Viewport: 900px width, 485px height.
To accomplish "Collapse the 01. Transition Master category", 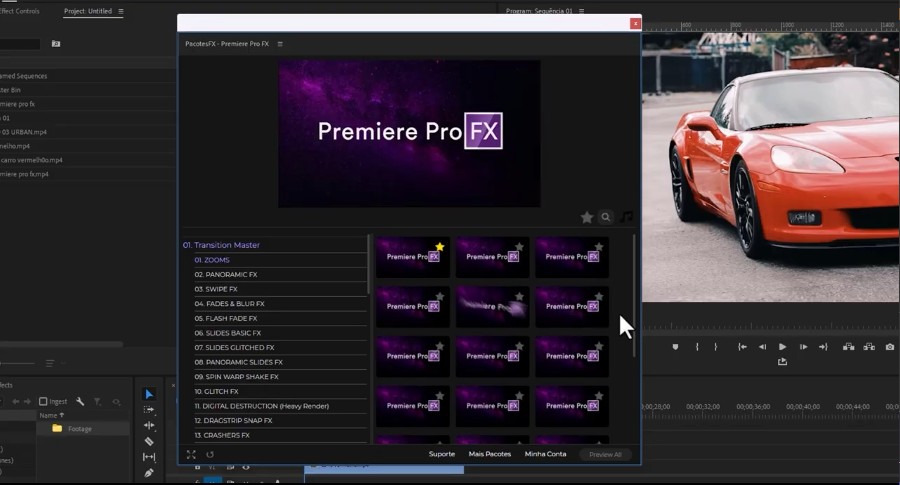I will coord(221,245).
